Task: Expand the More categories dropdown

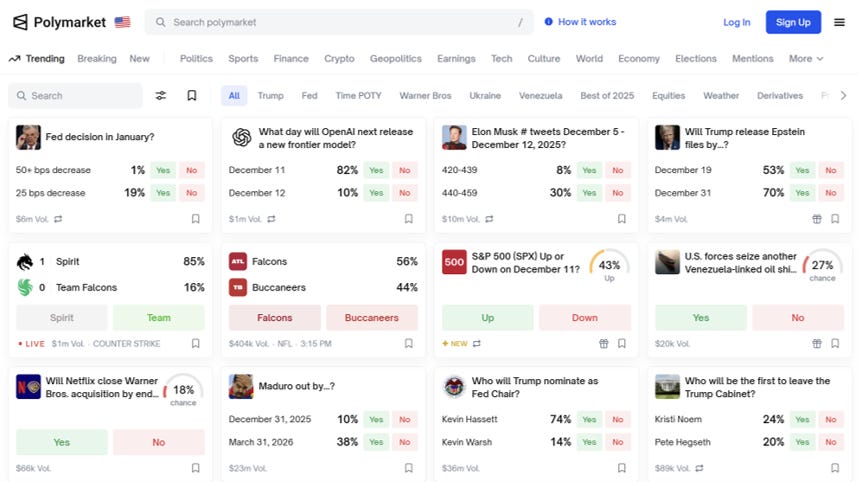Action: pos(806,59)
